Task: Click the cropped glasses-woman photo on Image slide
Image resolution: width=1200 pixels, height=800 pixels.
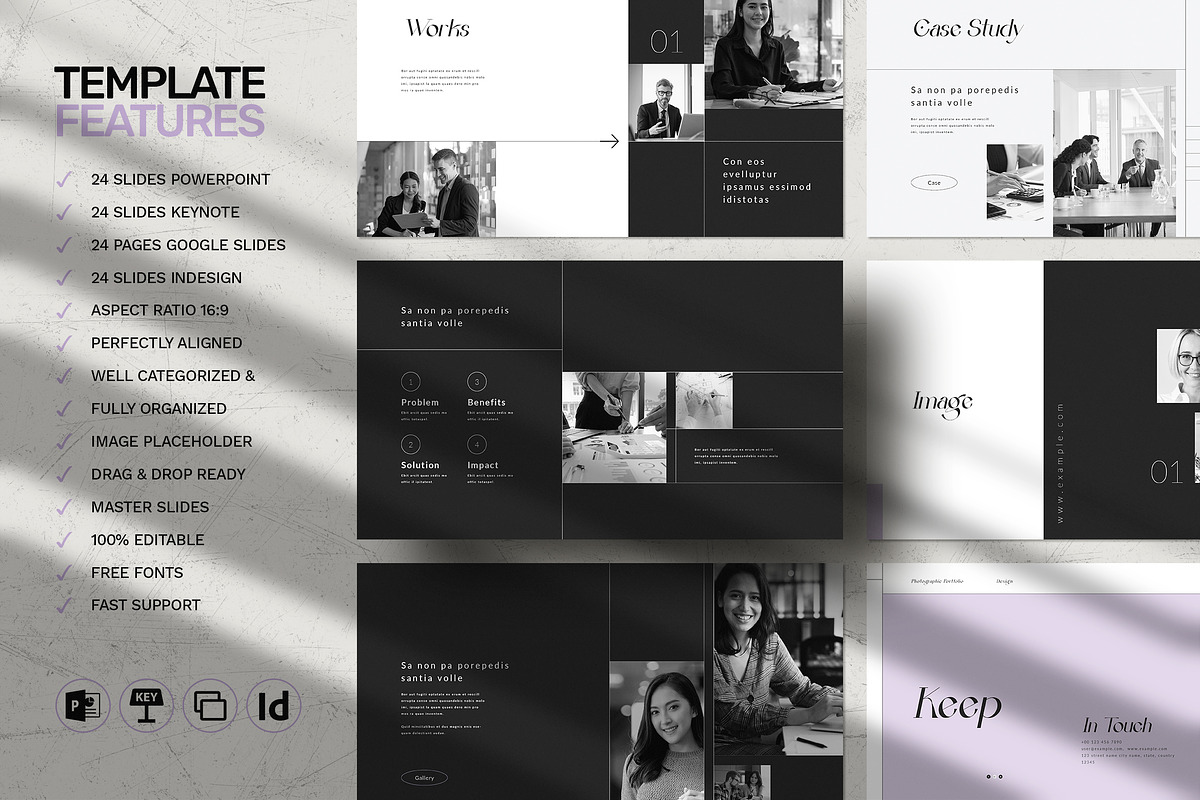Action: tap(1178, 366)
